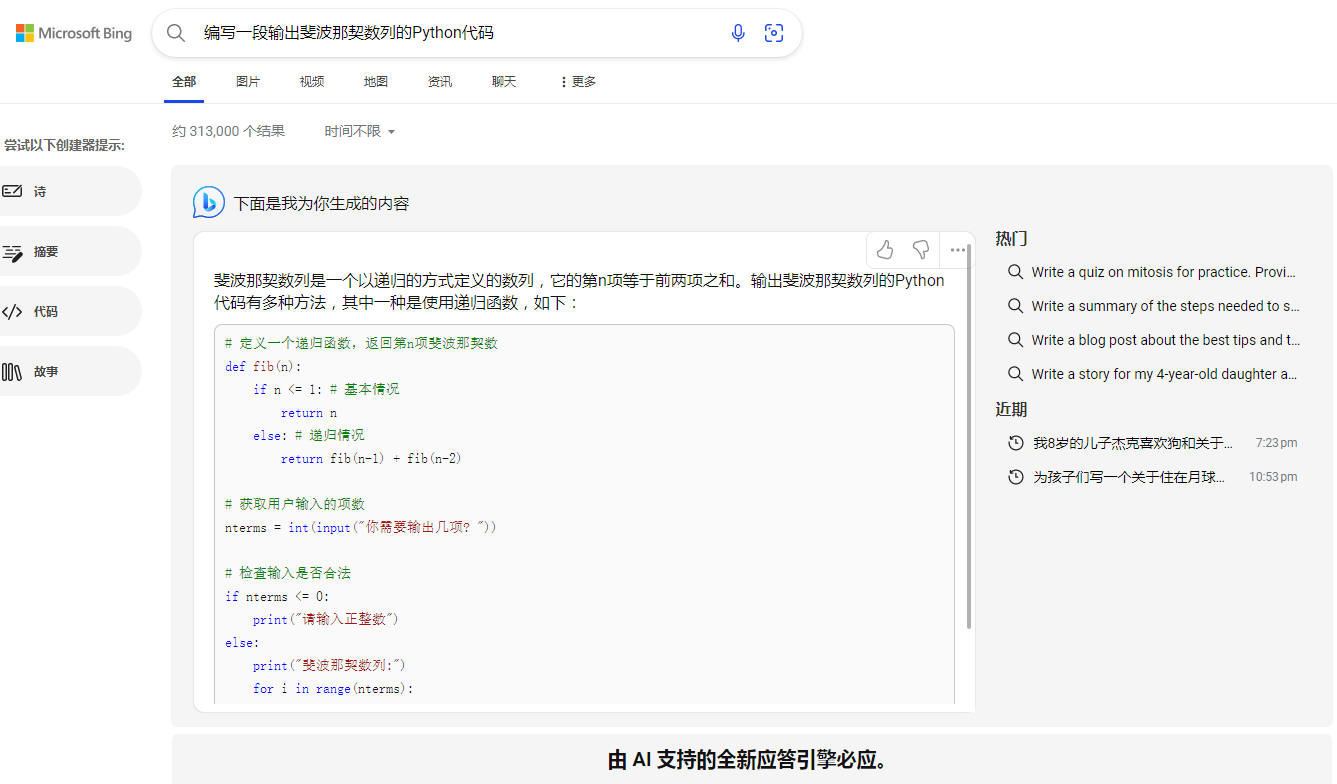
Task: Select the 全部 tab
Action: tap(184, 82)
